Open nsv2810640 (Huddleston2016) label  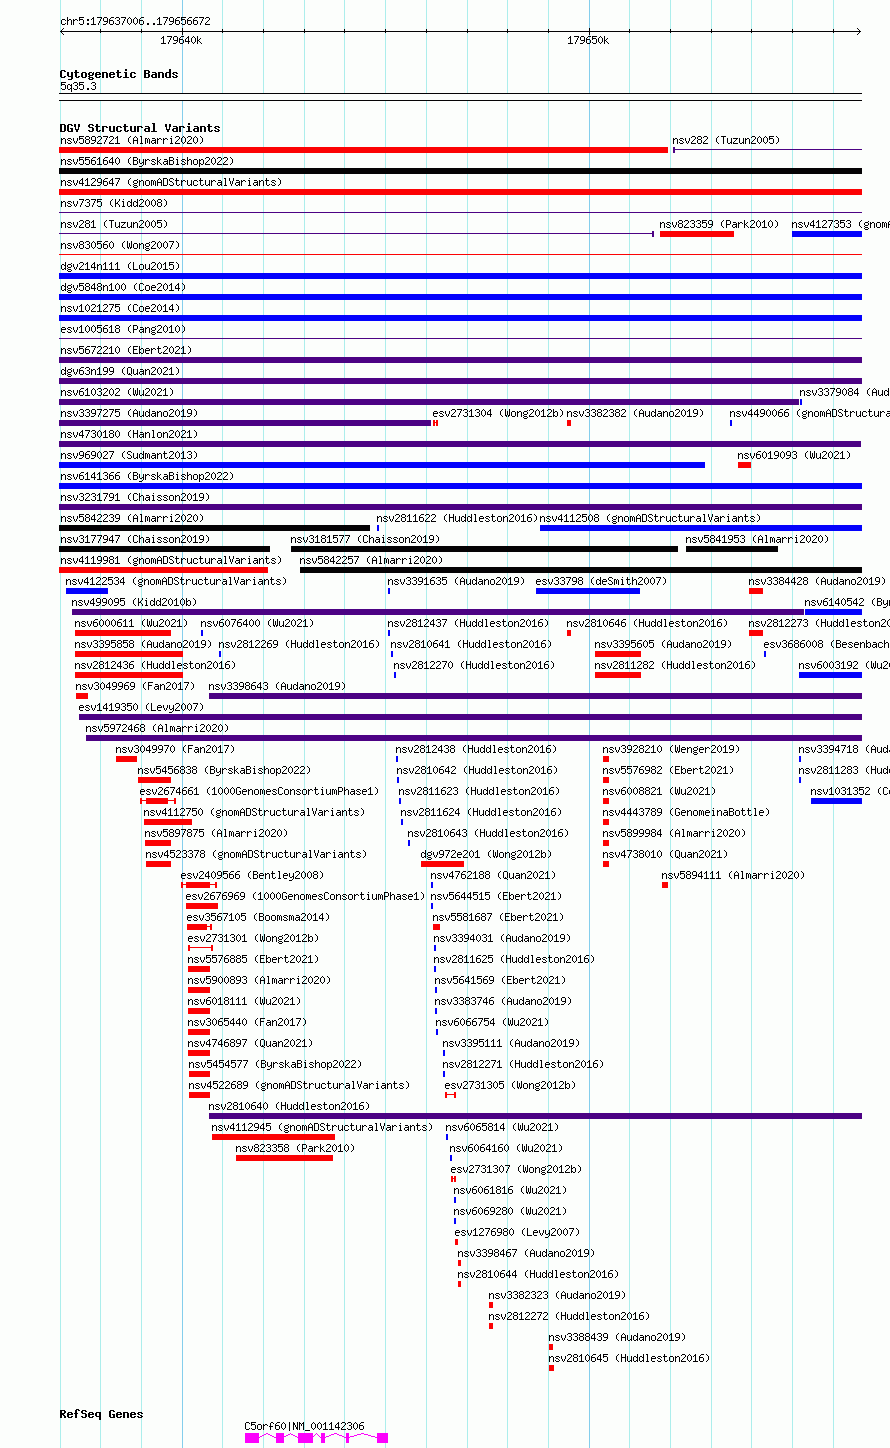pos(289,1107)
